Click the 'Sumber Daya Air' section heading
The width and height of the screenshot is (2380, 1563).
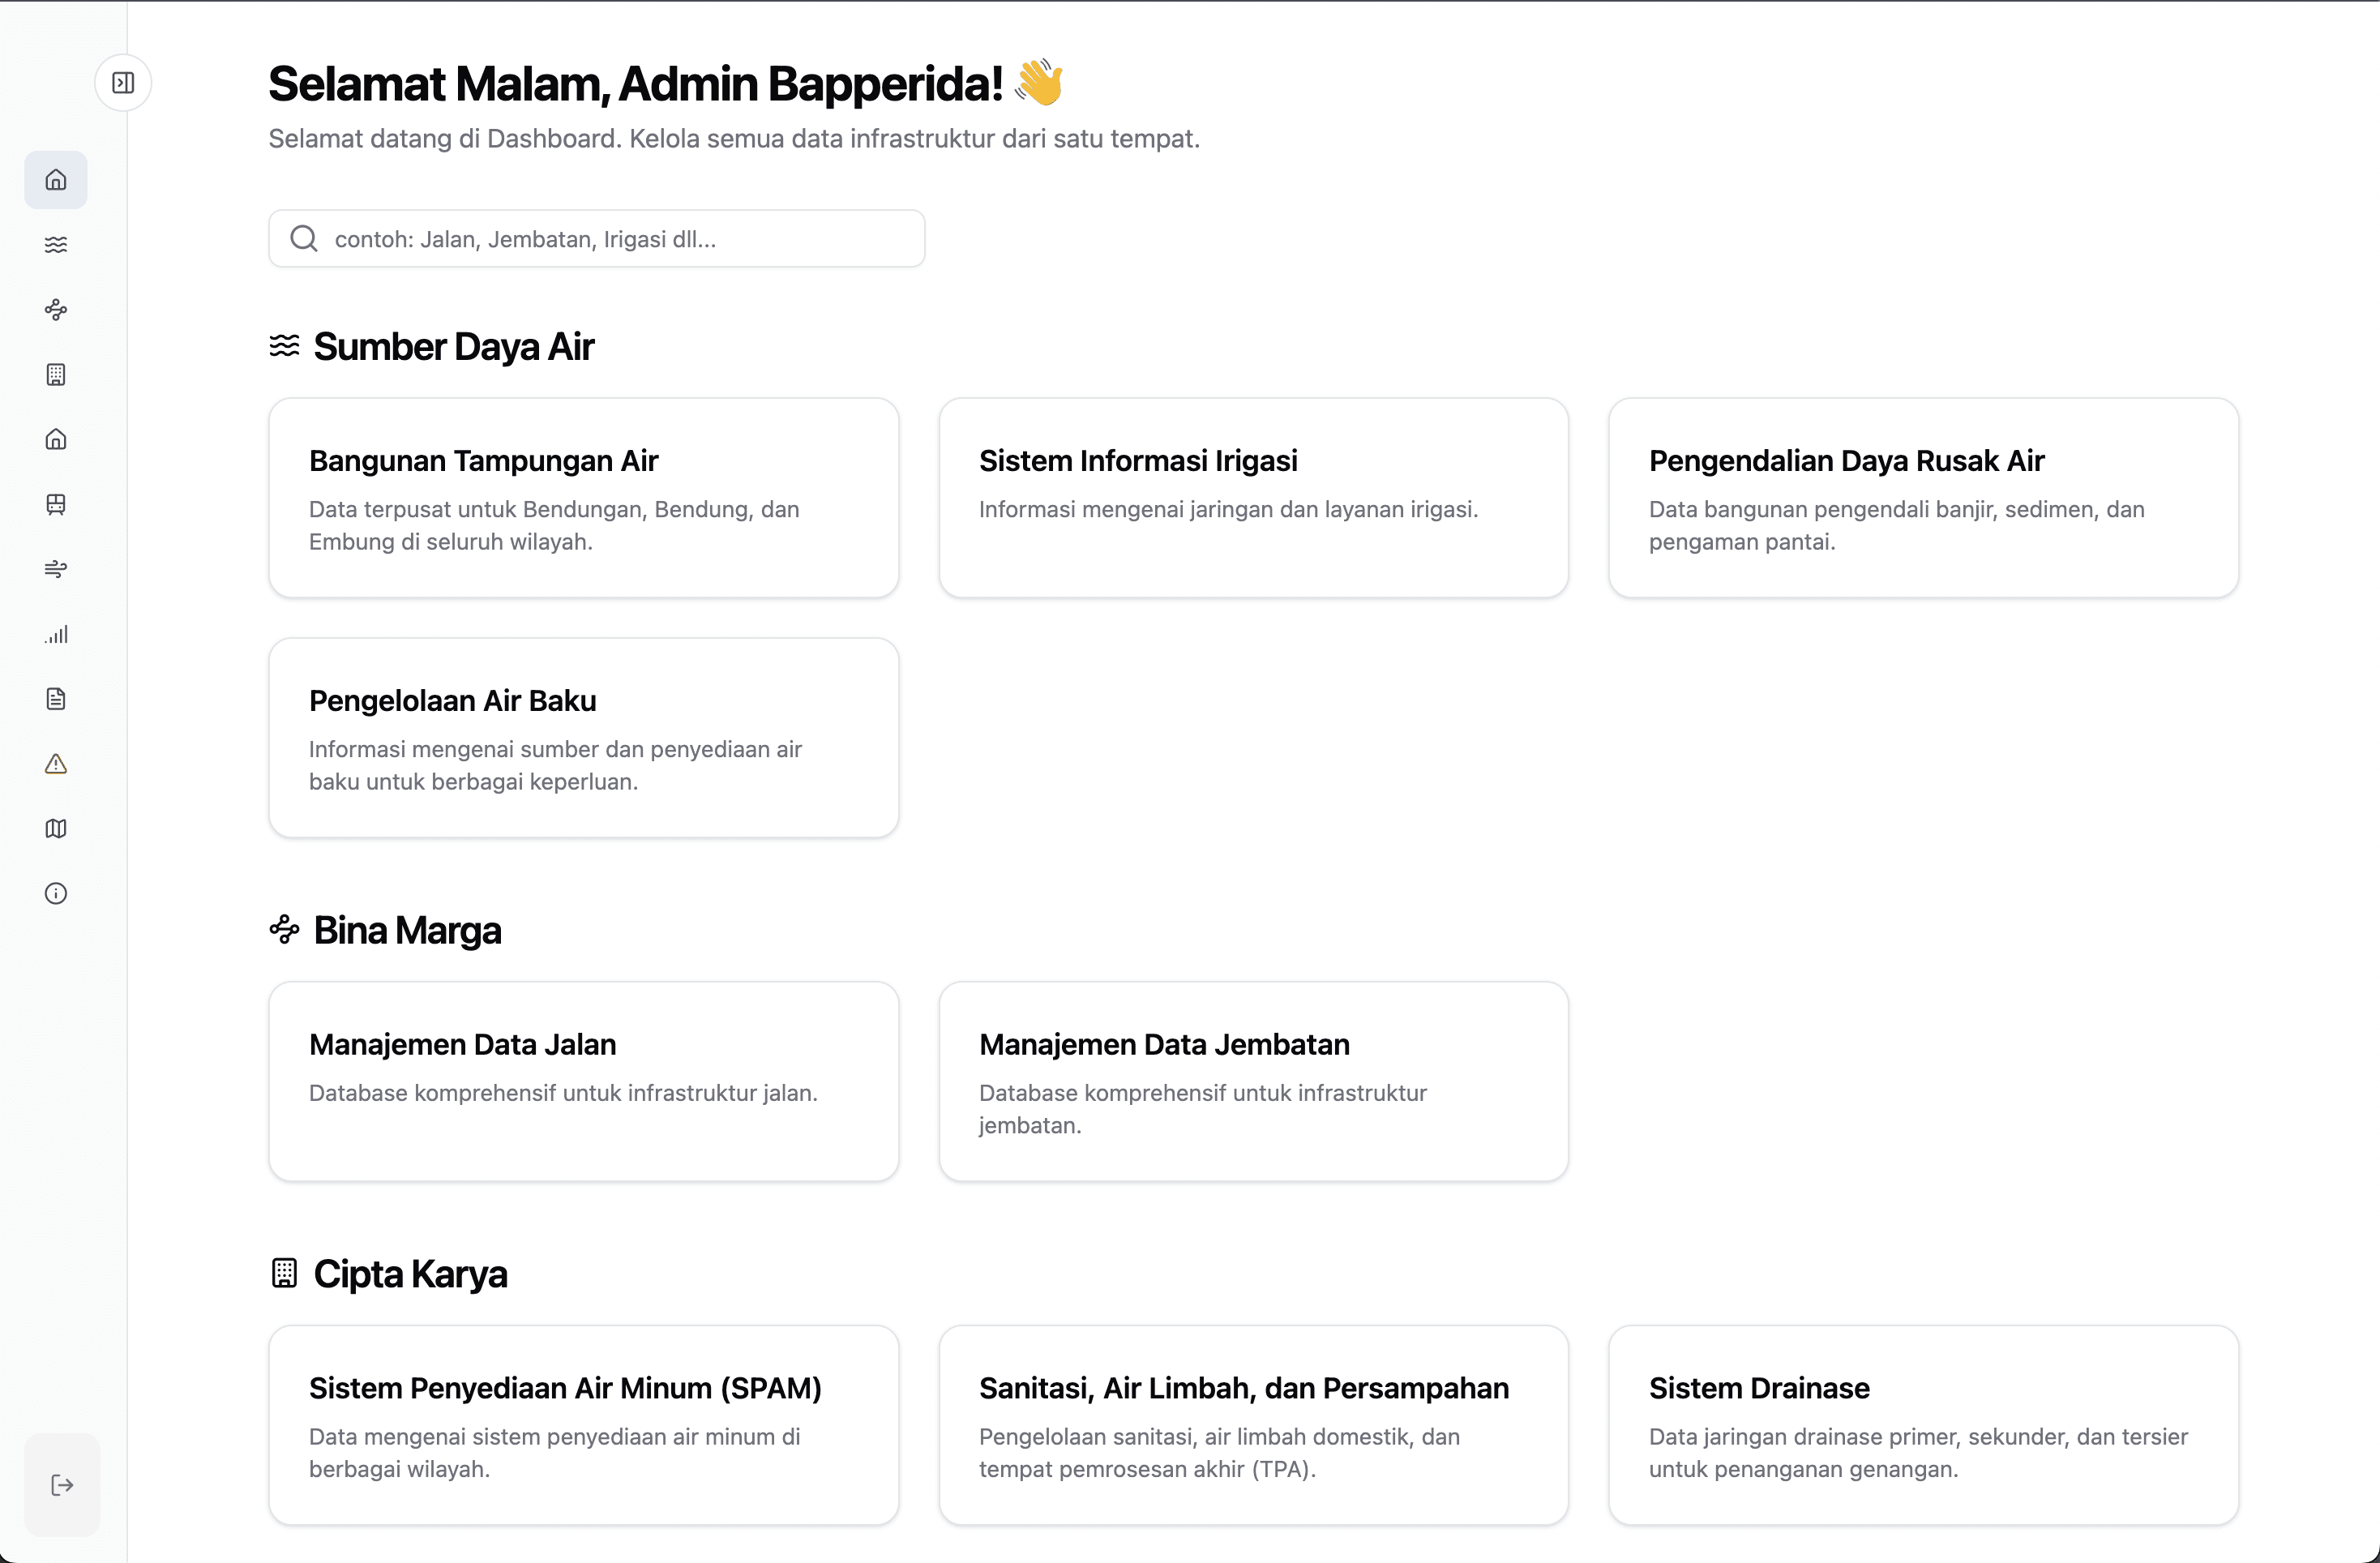click(454, 347)
